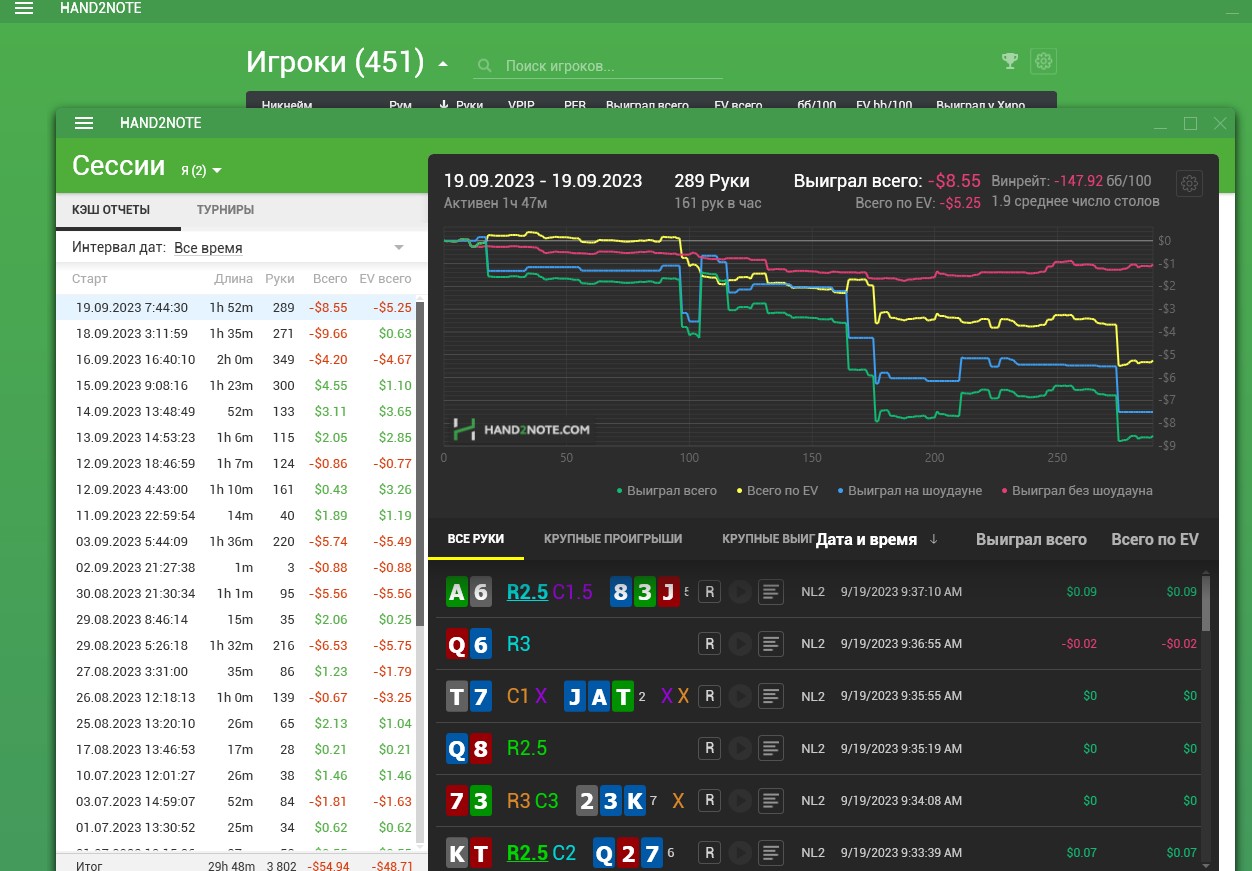Viewport: 1252px width, 871px height.
Task: Click the hands list vertical scrollbar
Action: click(1206, 603)
